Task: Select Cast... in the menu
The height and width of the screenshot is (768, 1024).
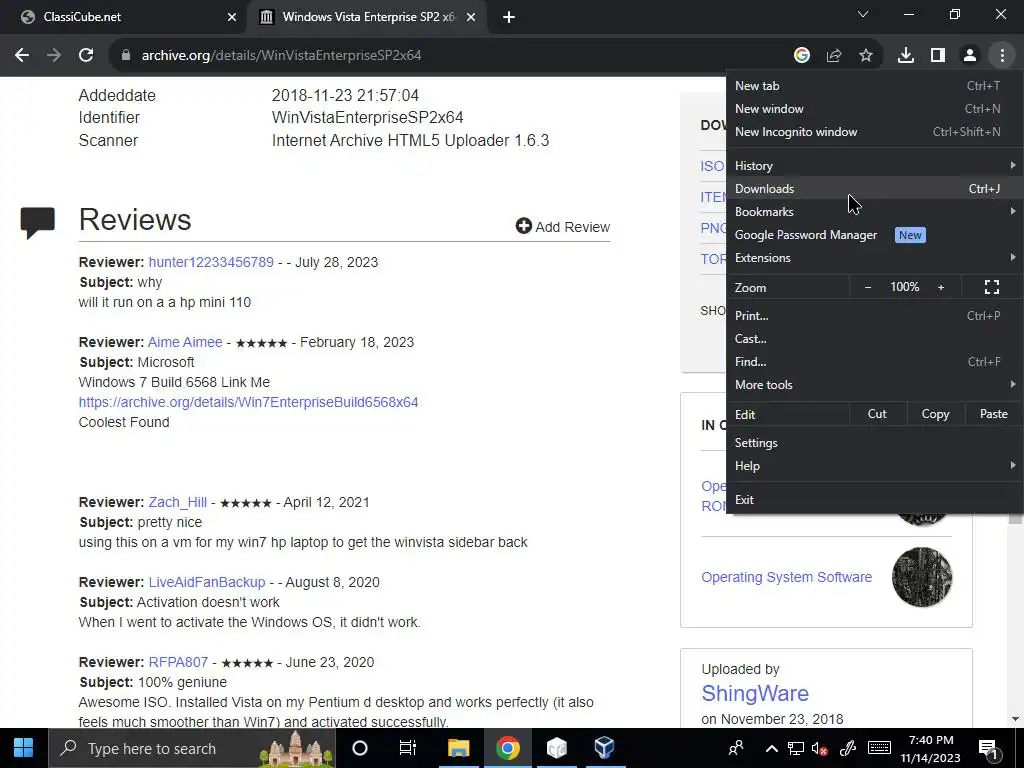Action: [874, 339]
